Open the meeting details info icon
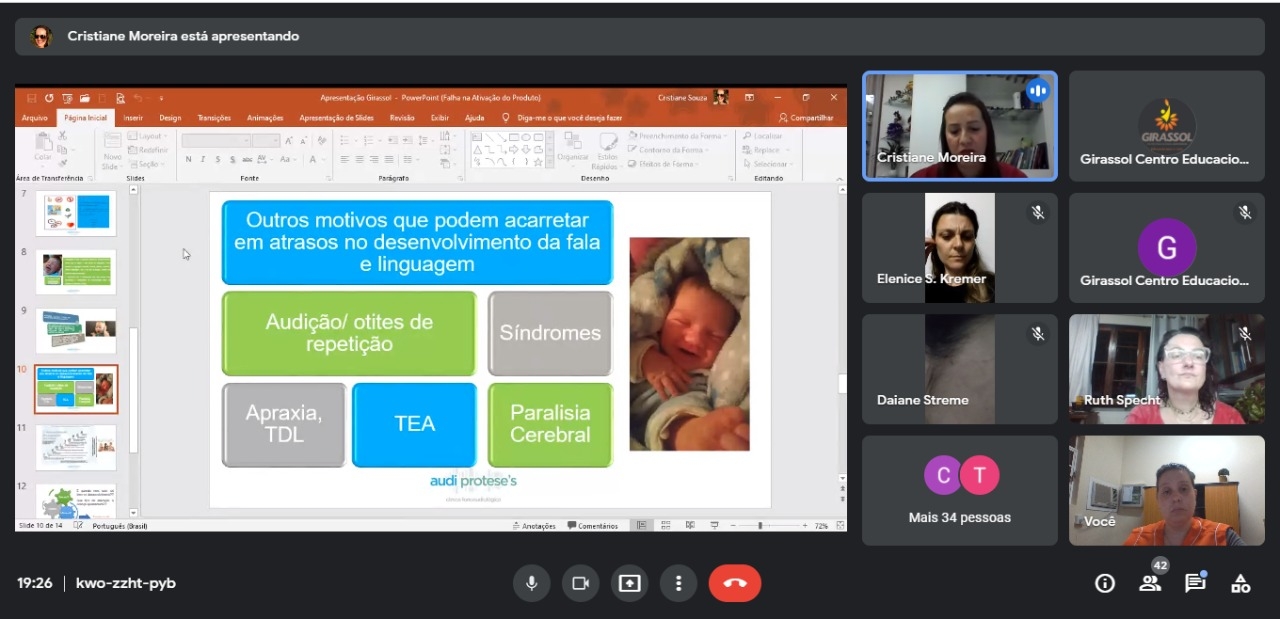Screen dimensions: 1280x619 tap(1105, 584)
